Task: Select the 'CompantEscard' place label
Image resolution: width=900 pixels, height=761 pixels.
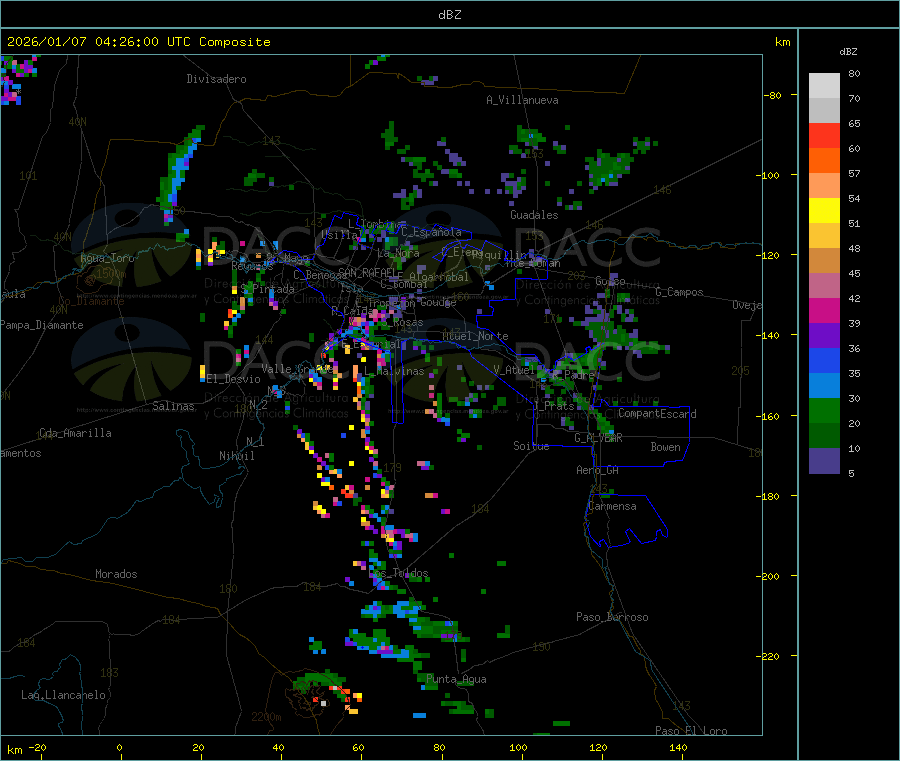Action: (657, 414)
